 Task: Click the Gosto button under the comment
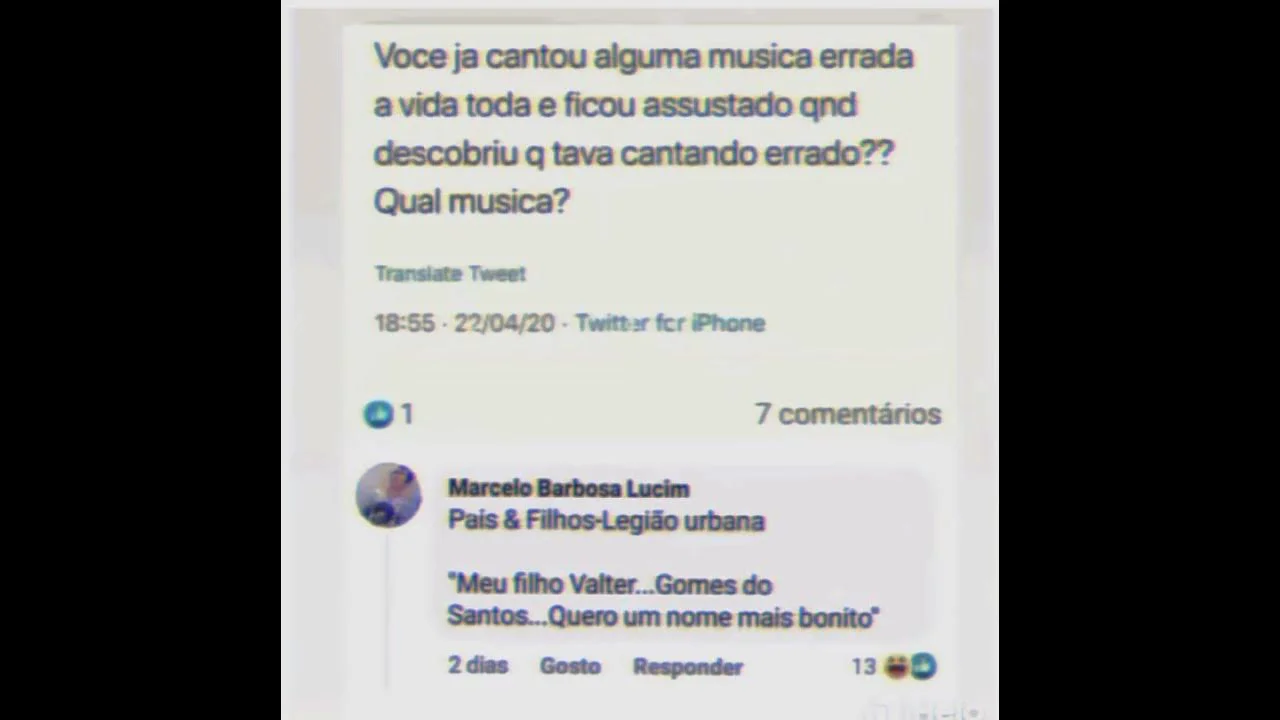[570, 666]
